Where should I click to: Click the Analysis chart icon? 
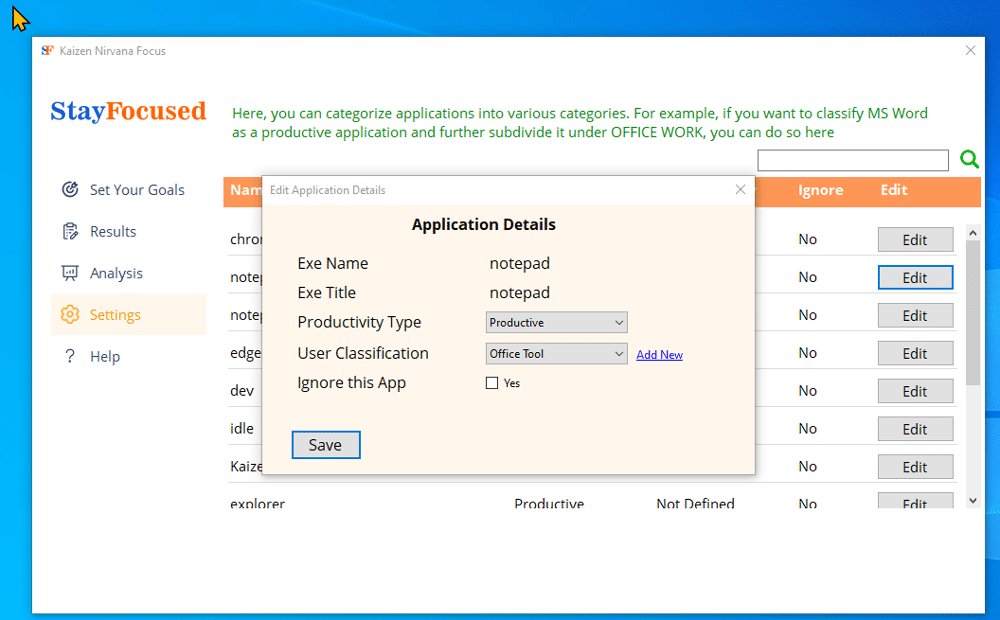[x=70, y=273]
